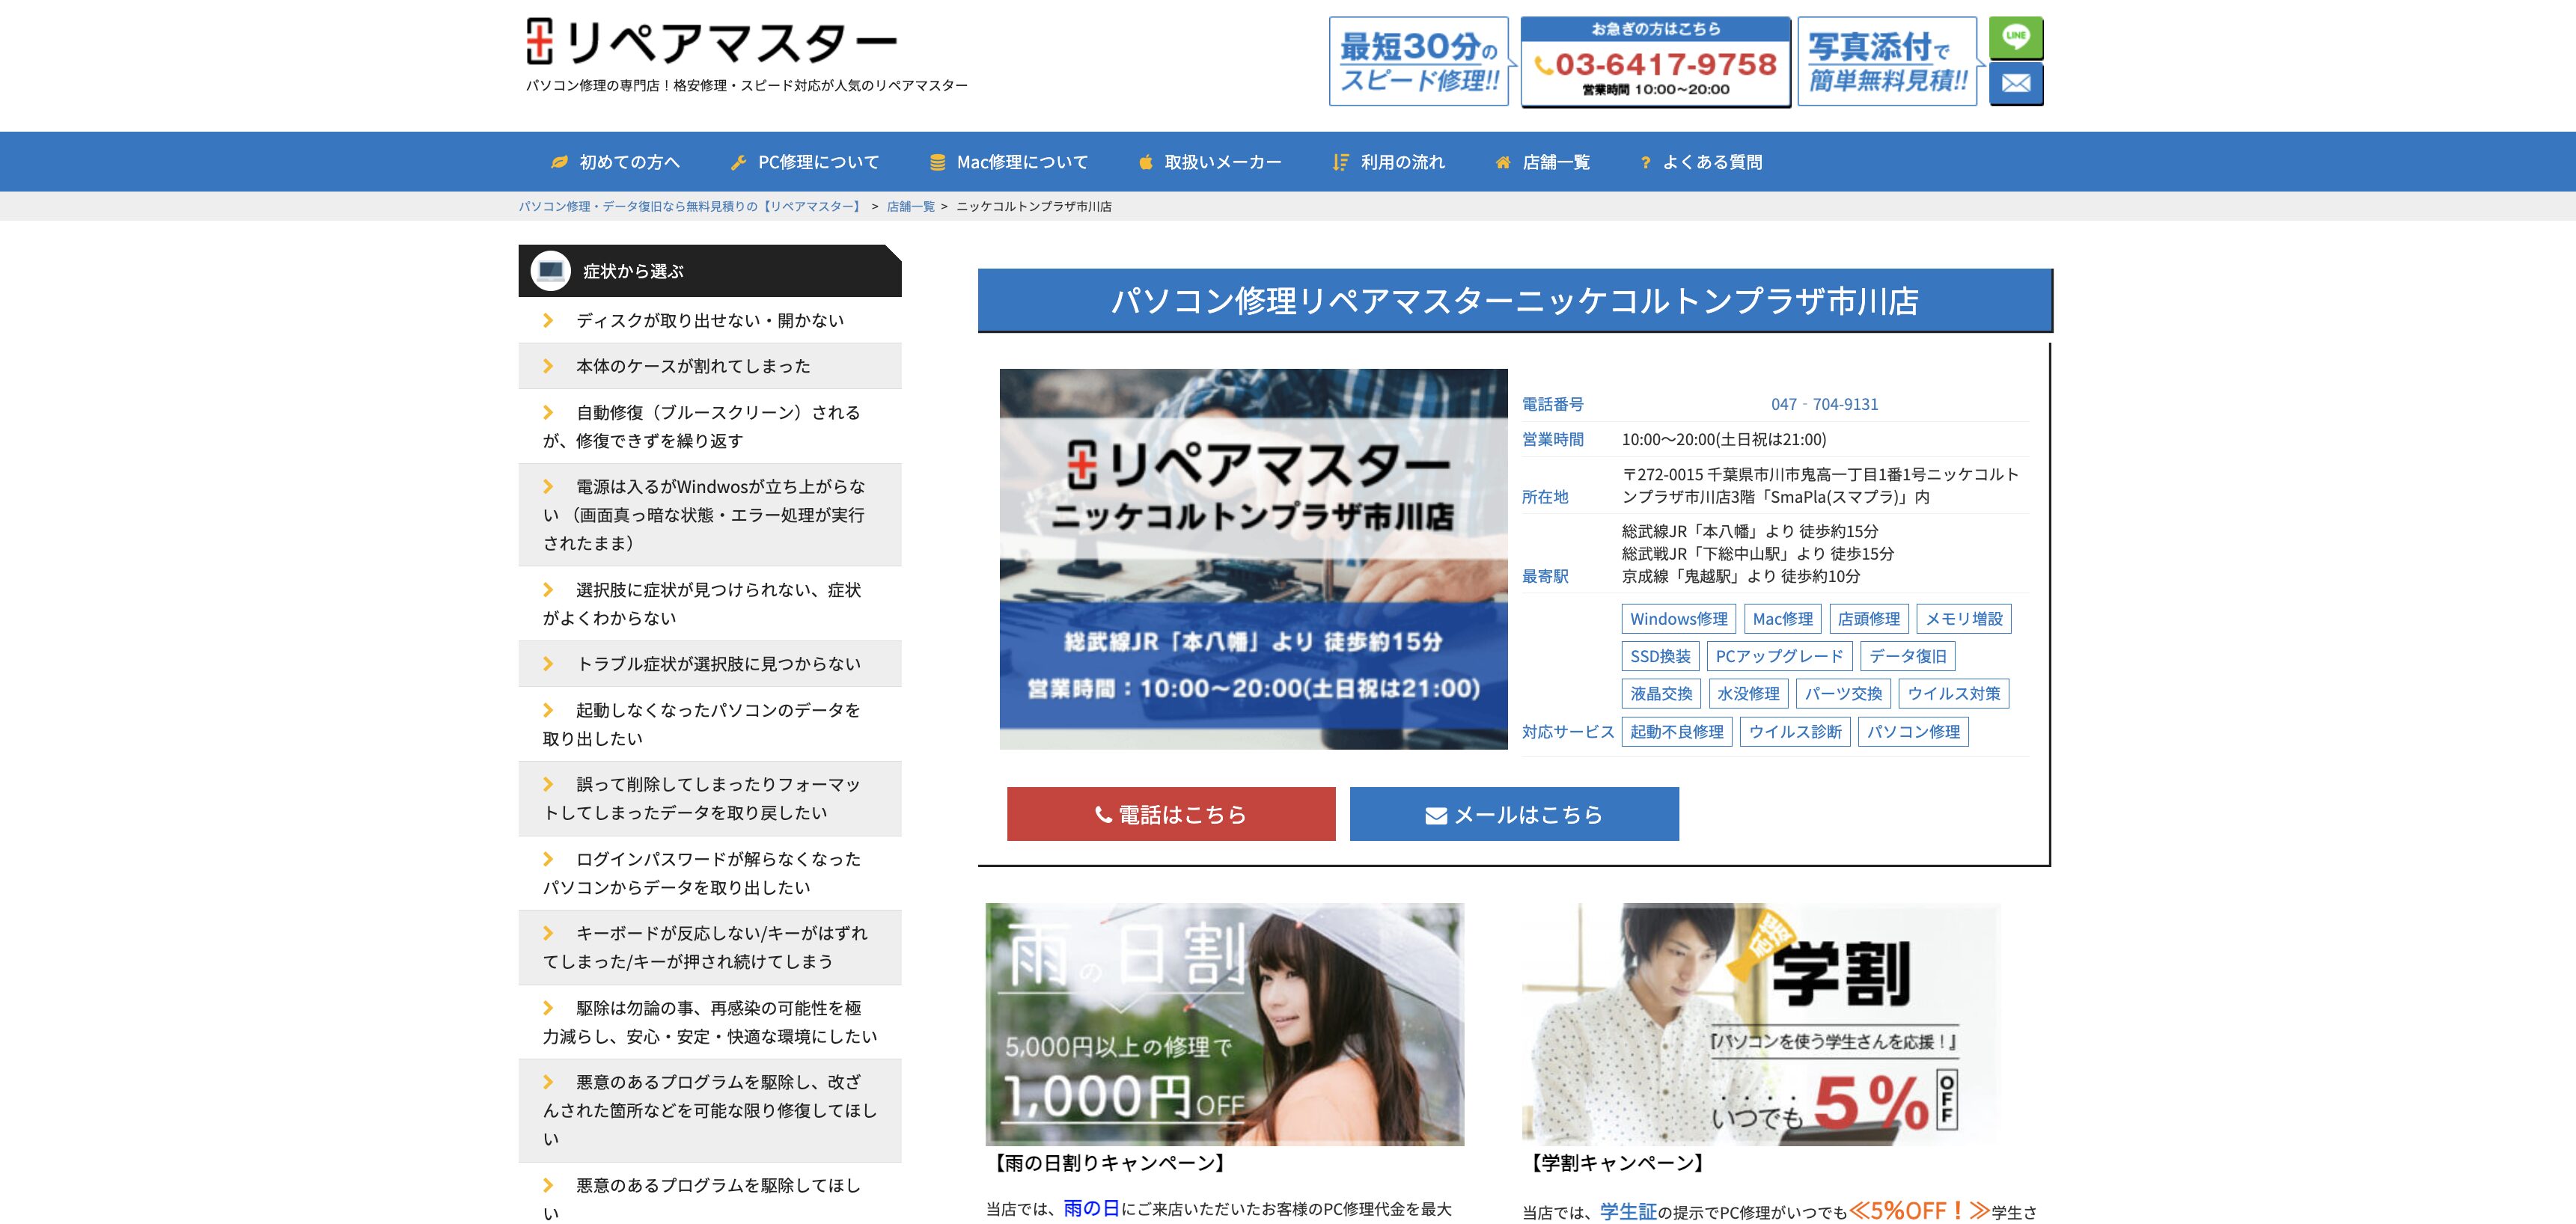Click メモリ増設 service tag
Screen dimensions: 2576x1224
1964,619
